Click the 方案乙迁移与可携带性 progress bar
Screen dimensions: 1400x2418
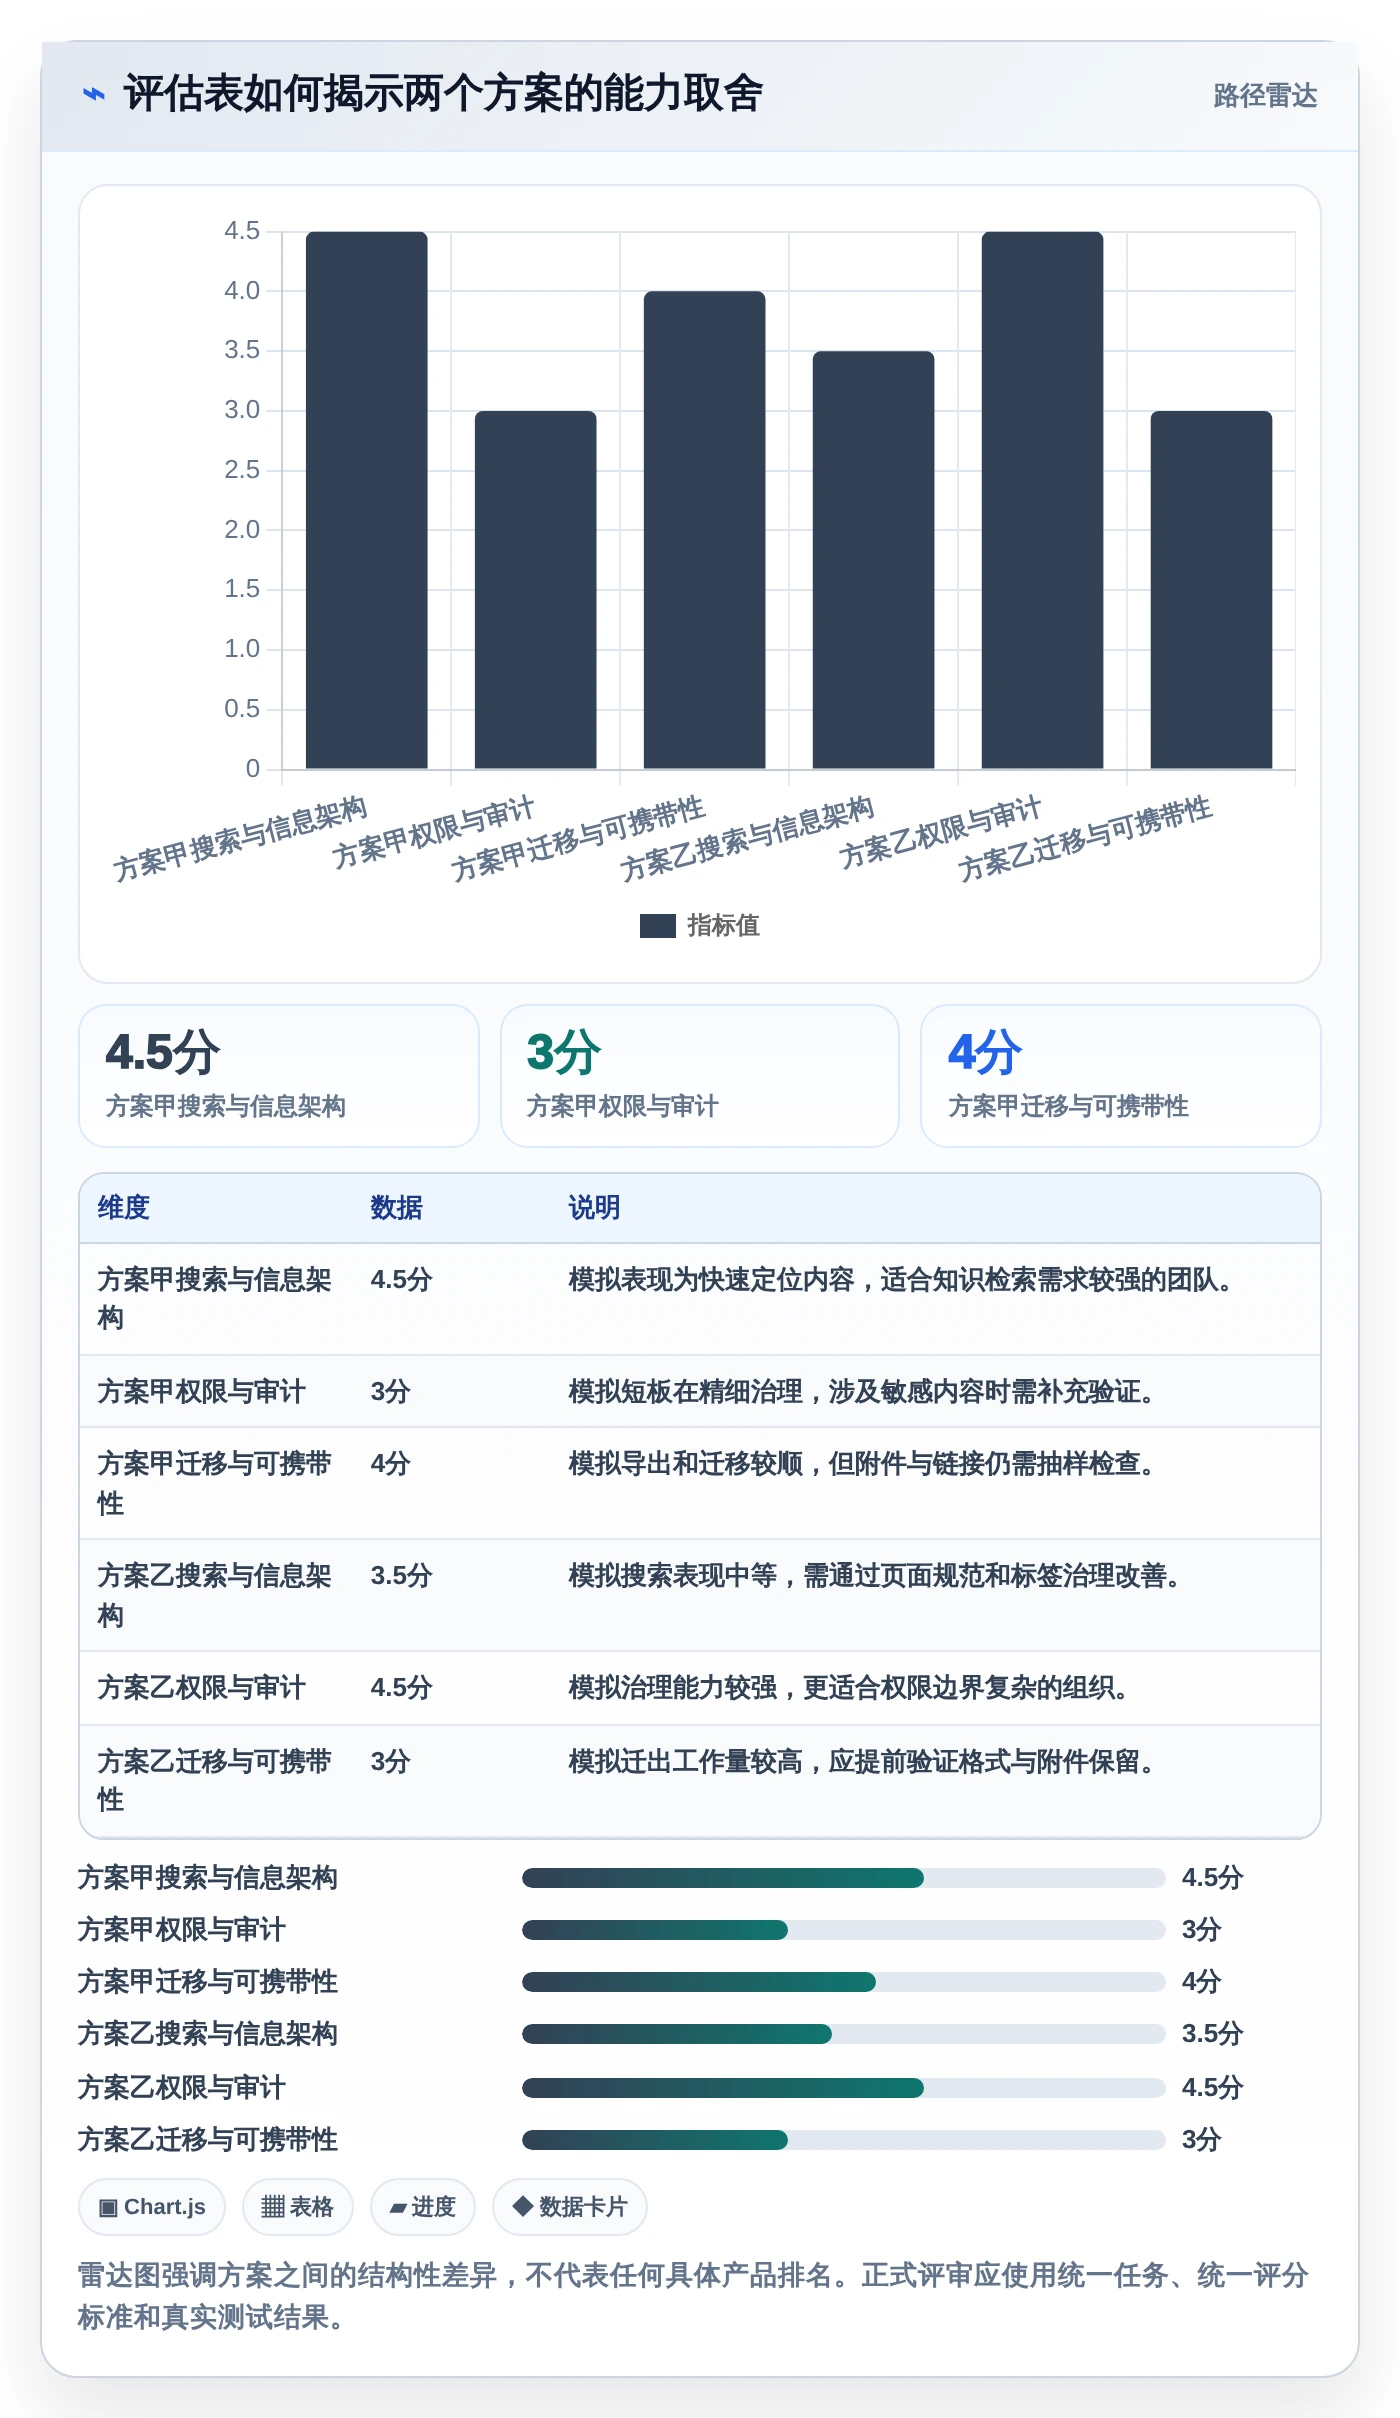(x=843, y=2140)
